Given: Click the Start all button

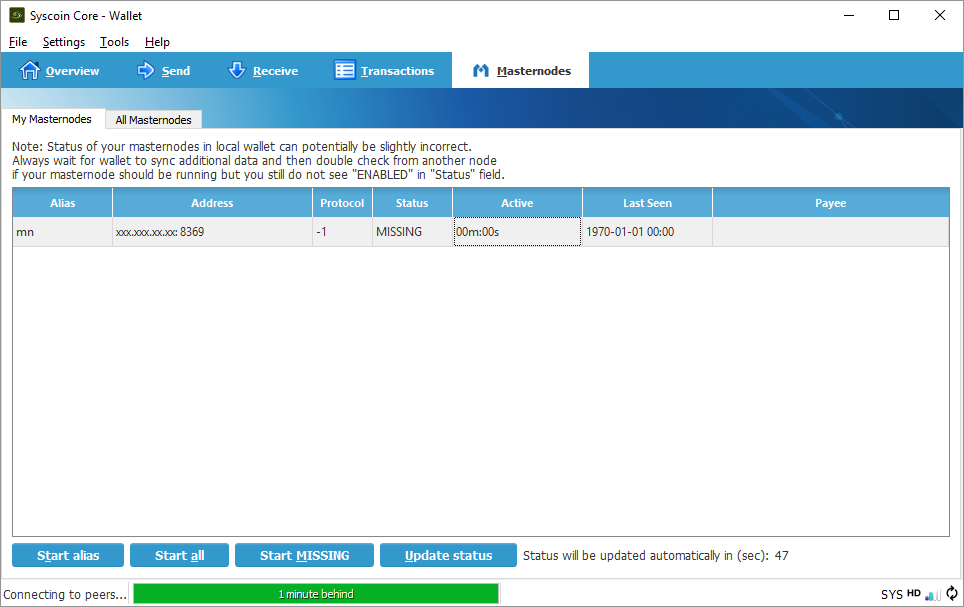Looking at the screenshot, I should click(180, 555).
